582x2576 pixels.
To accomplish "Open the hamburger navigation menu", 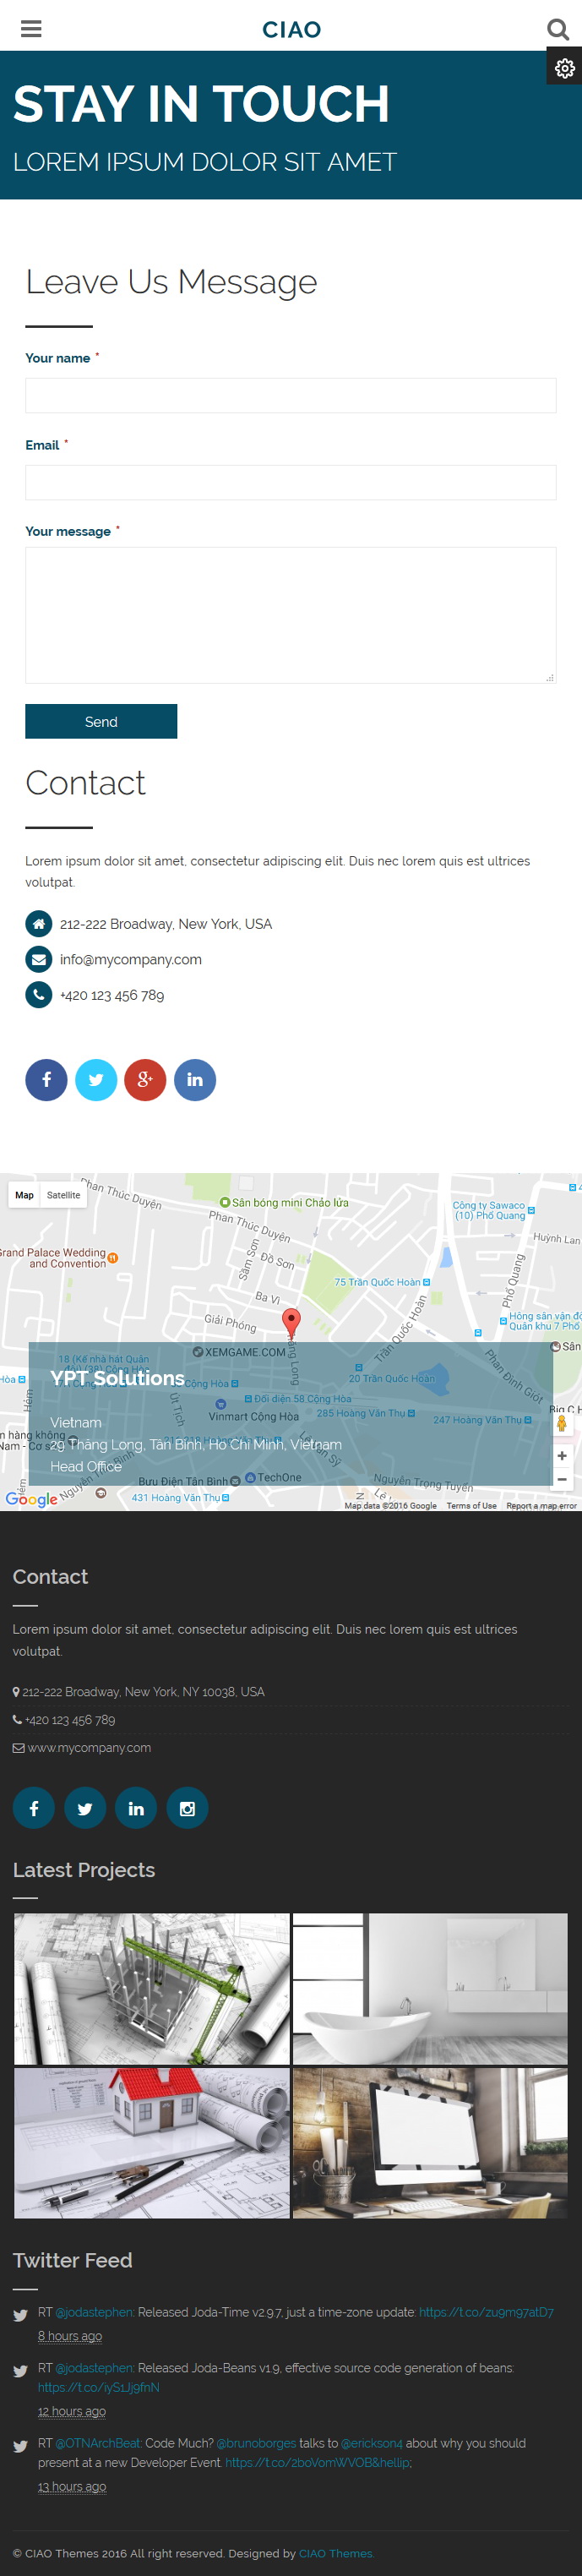I will [31, 29].
